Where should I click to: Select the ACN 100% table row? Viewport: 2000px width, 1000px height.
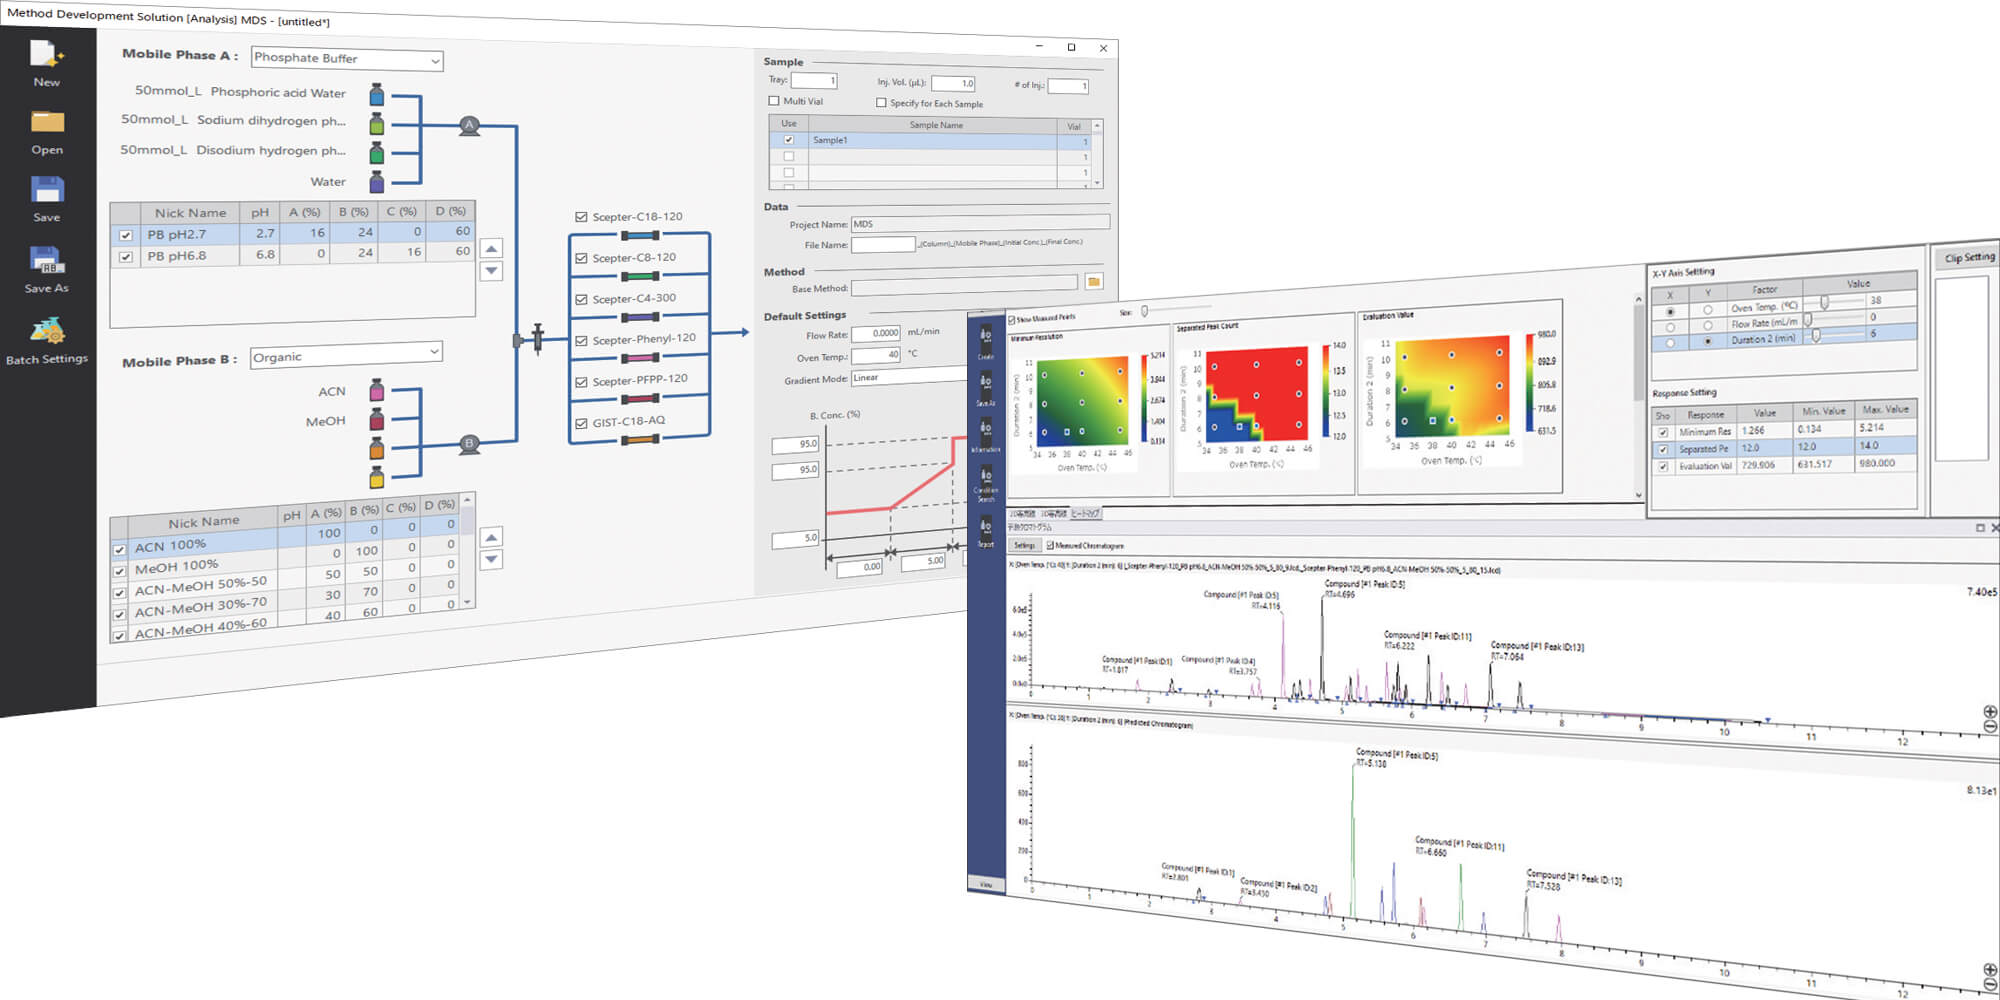tap(285, 540)
